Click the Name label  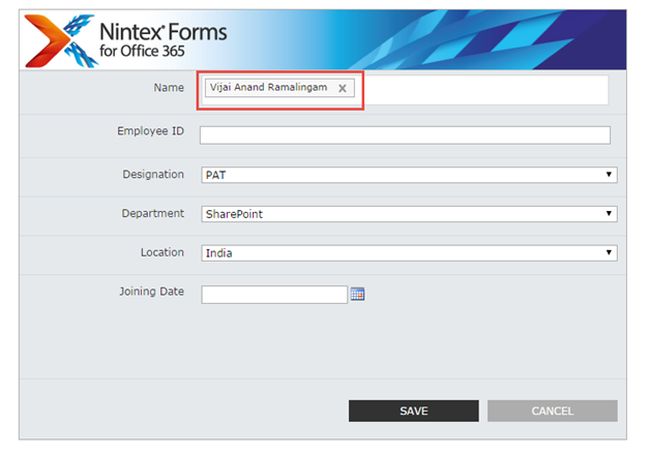(x=169, y=87)
